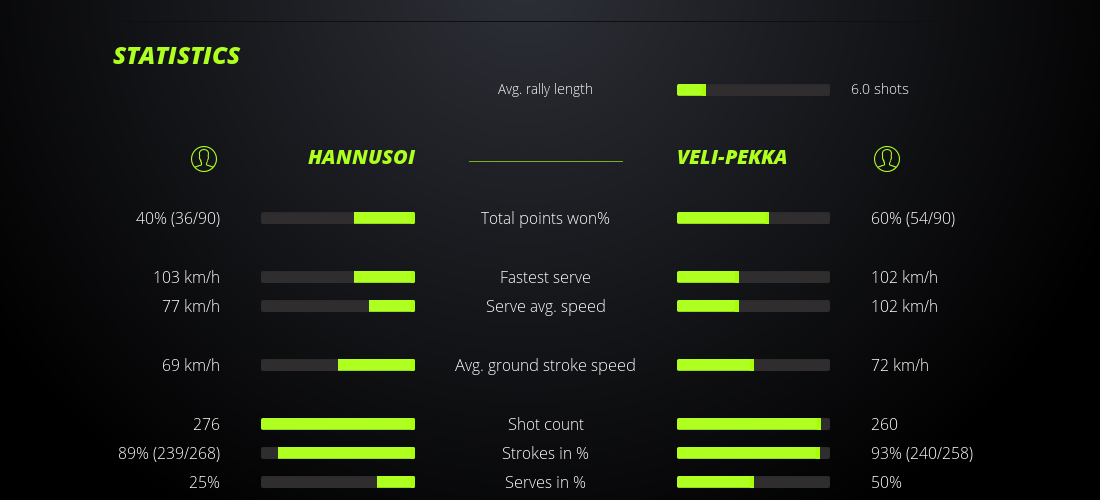Click the 6.0 shots value

(x=880, y=89)
